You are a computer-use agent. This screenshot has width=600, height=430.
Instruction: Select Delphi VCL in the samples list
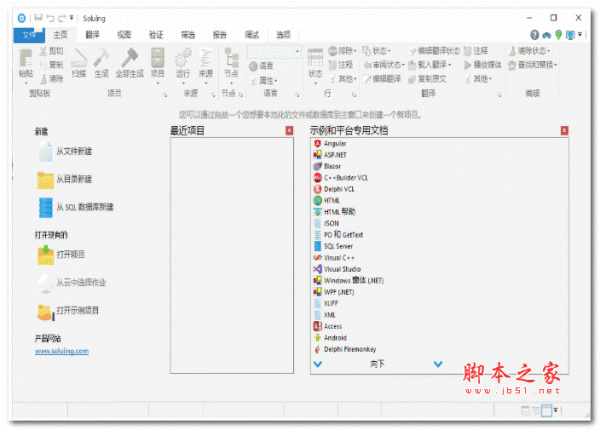pyautogui.click(x=334, y=189)
